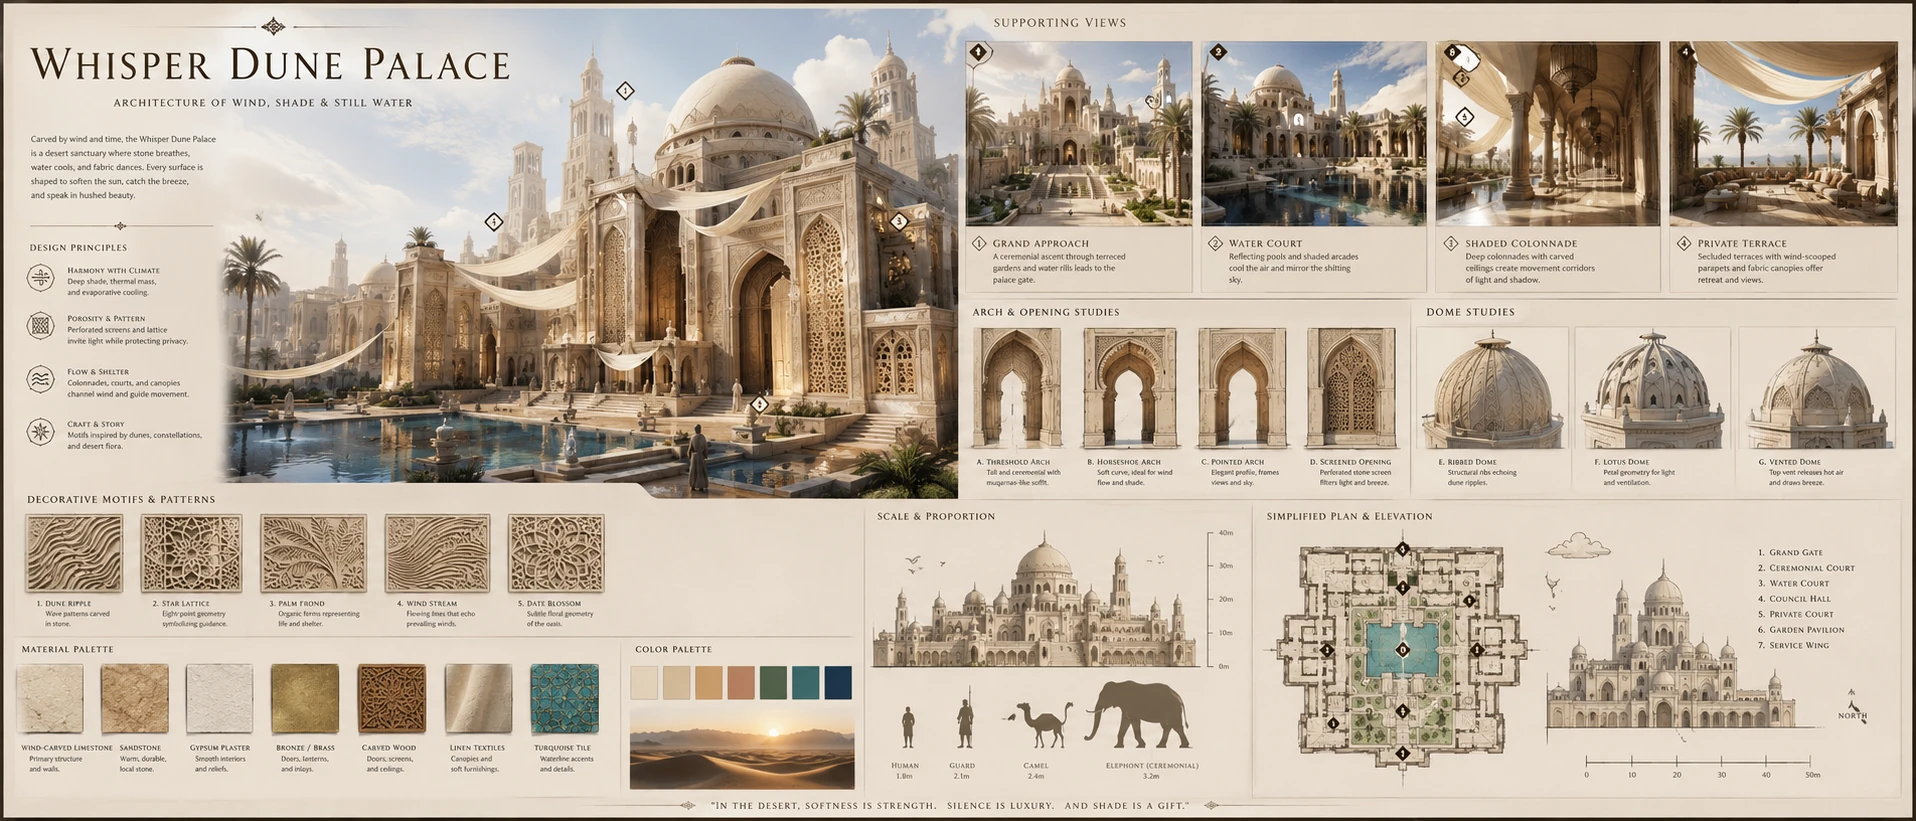This screenshot has height=821, width=1916.
Task: Choose the terracotta color swatch
Action: 741,683
